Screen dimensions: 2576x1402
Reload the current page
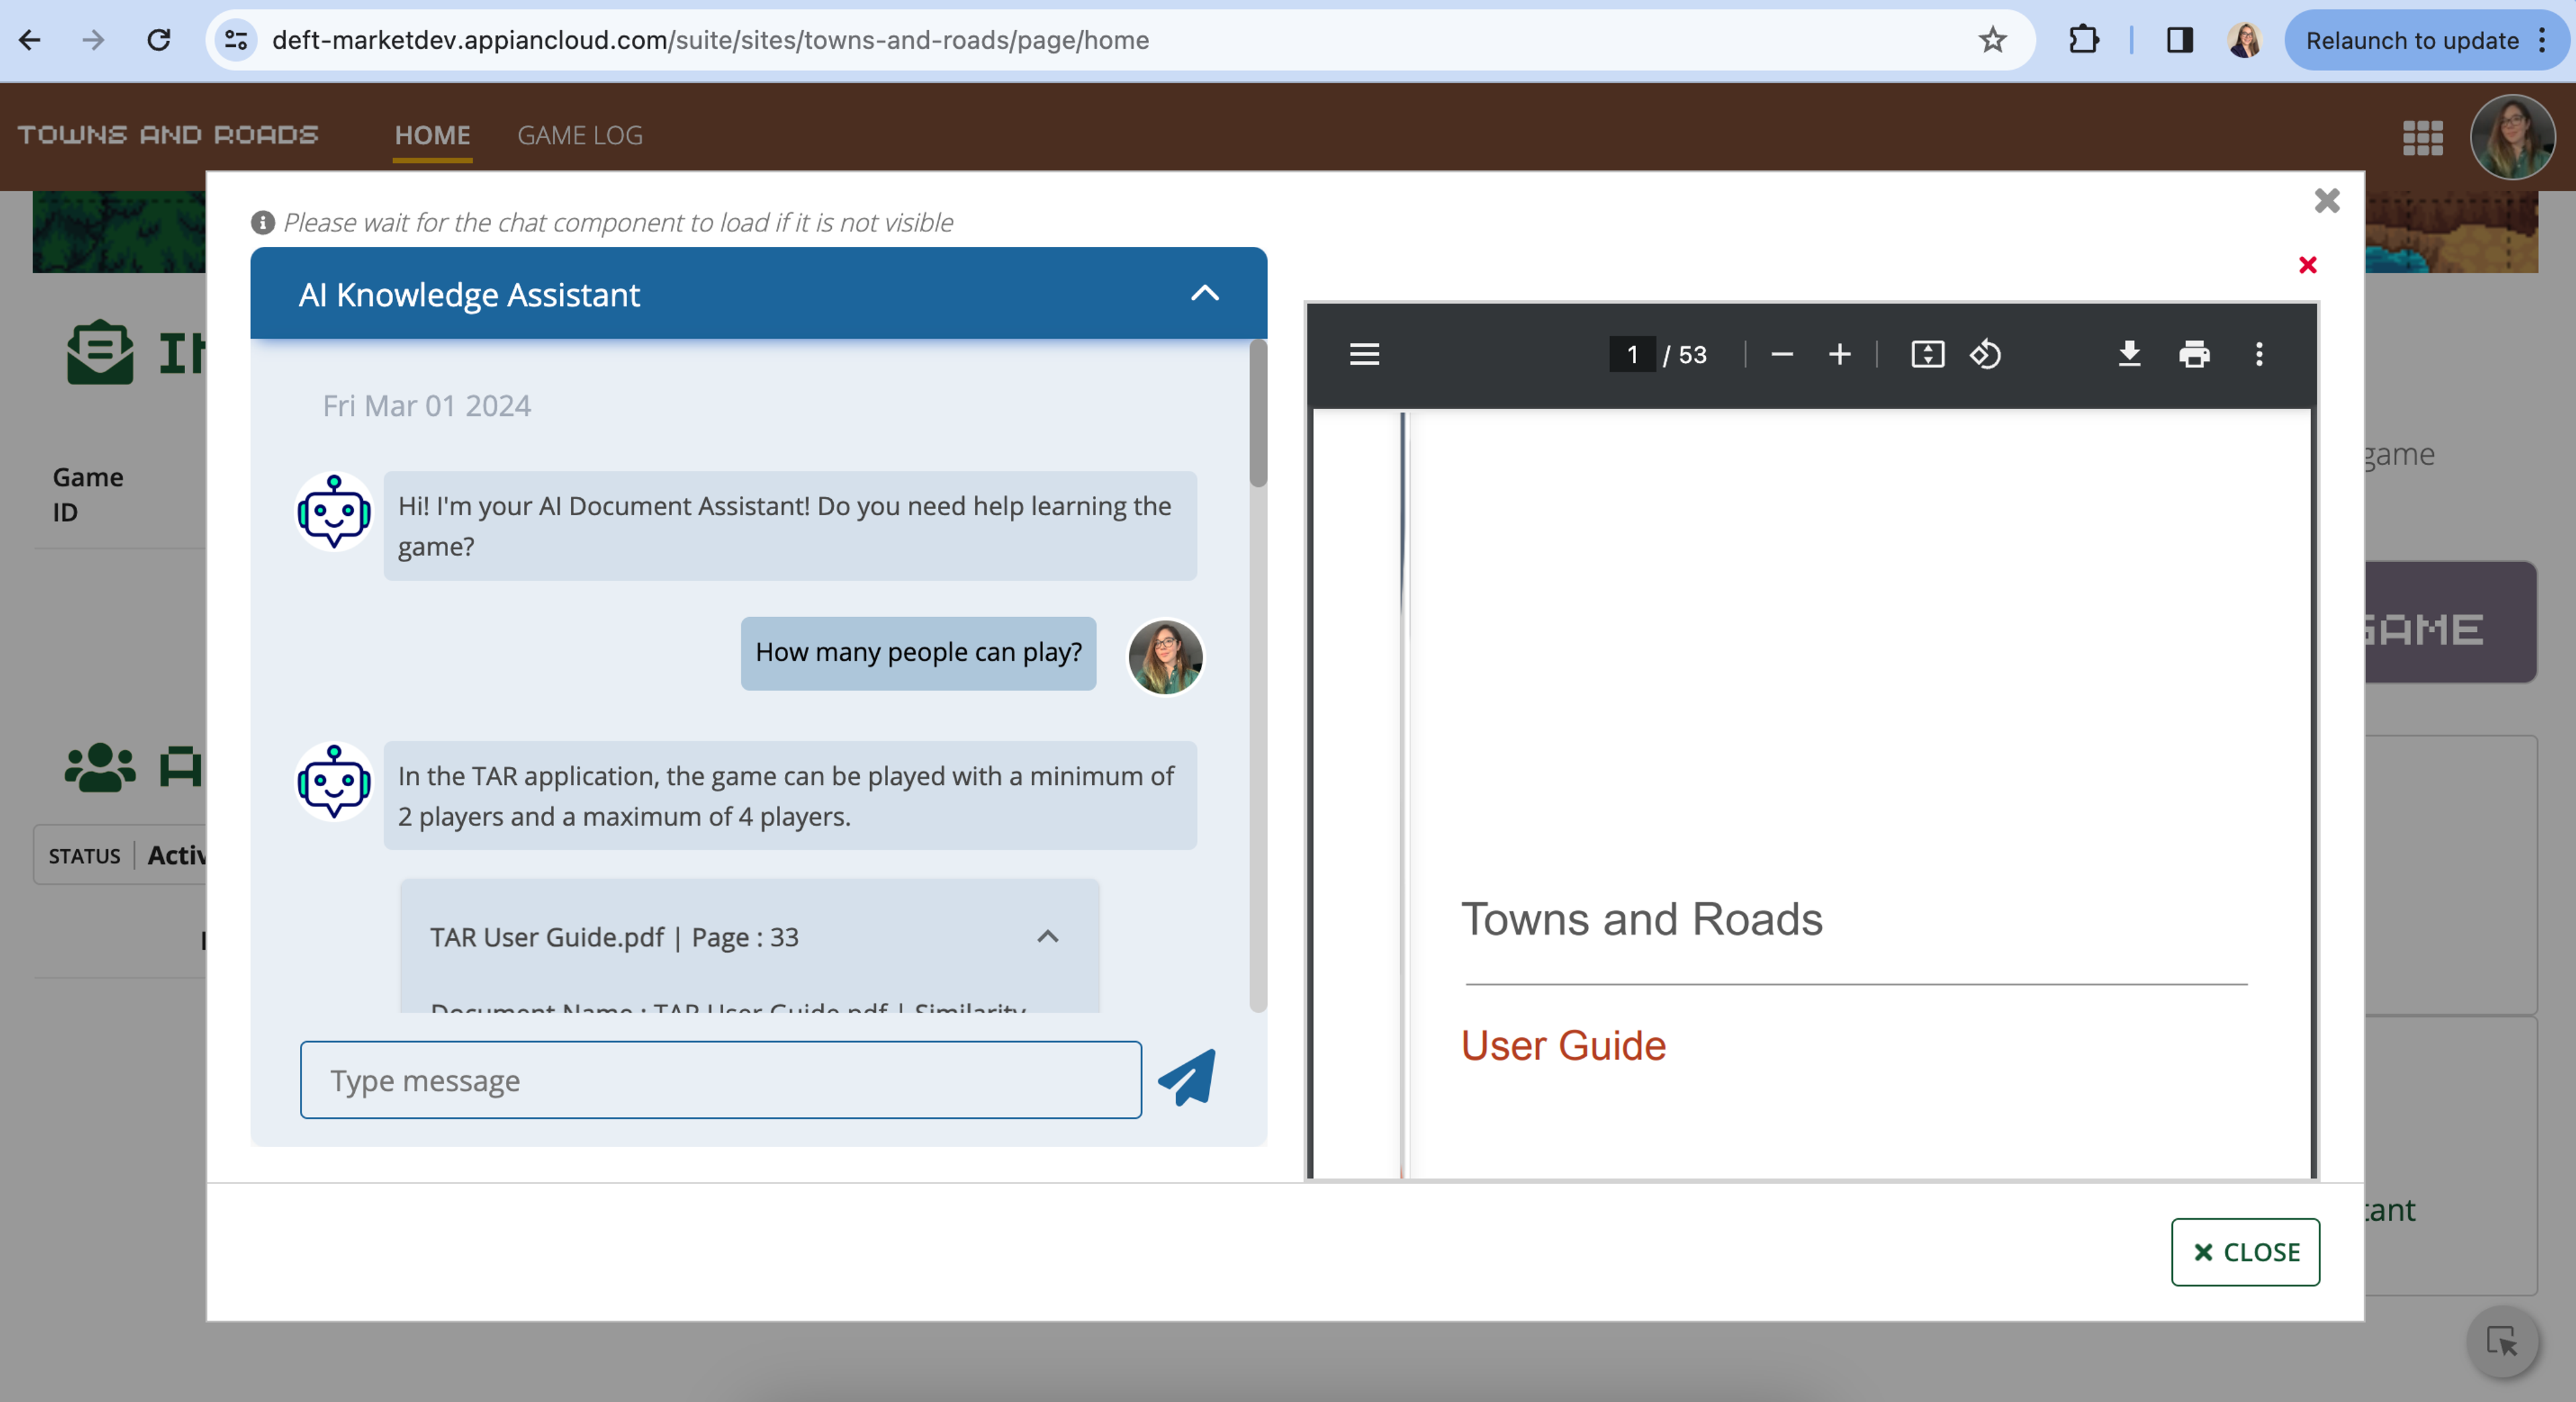[158, 40]
